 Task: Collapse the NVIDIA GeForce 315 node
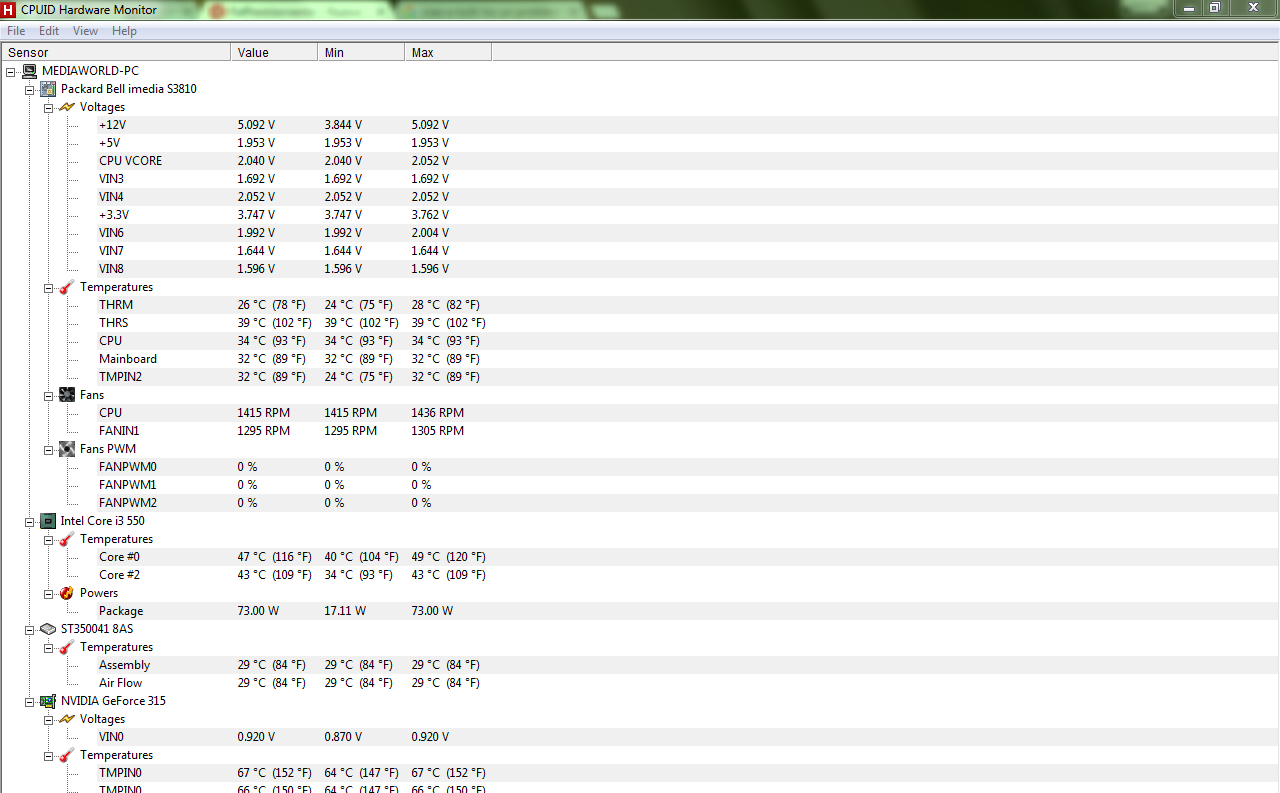pos(29,702)
